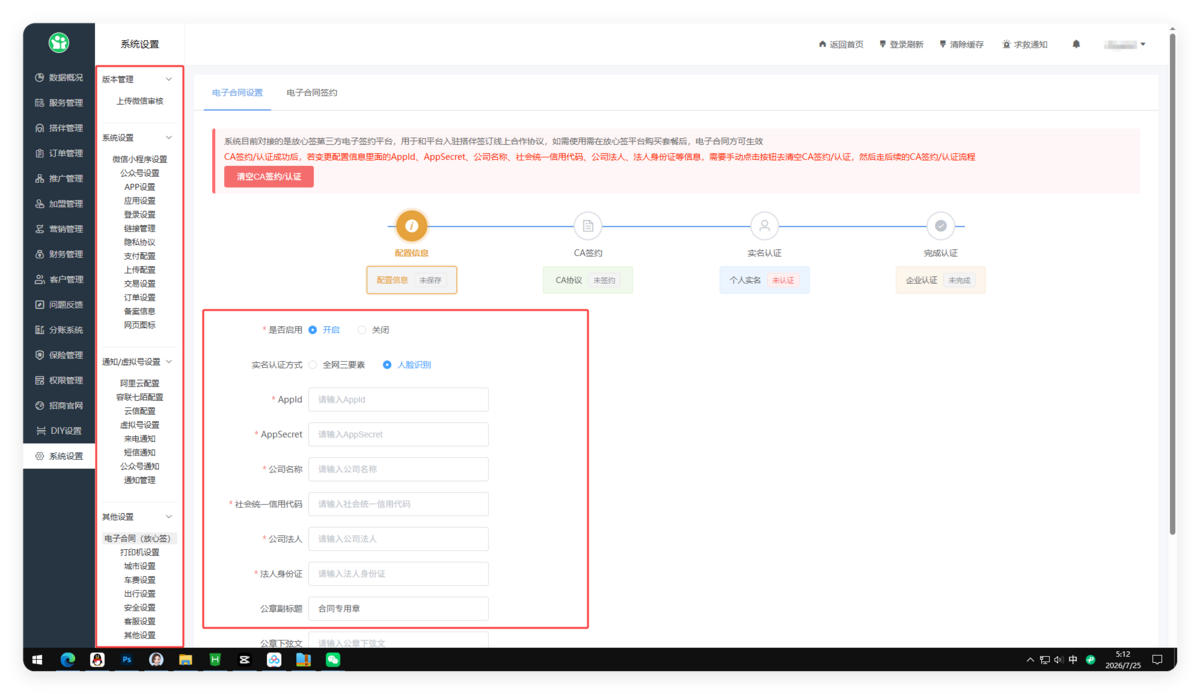Click the 完成认证 step checkmark icon
1200x694 pixels.
pyautogui.click(x=940, y=226)
